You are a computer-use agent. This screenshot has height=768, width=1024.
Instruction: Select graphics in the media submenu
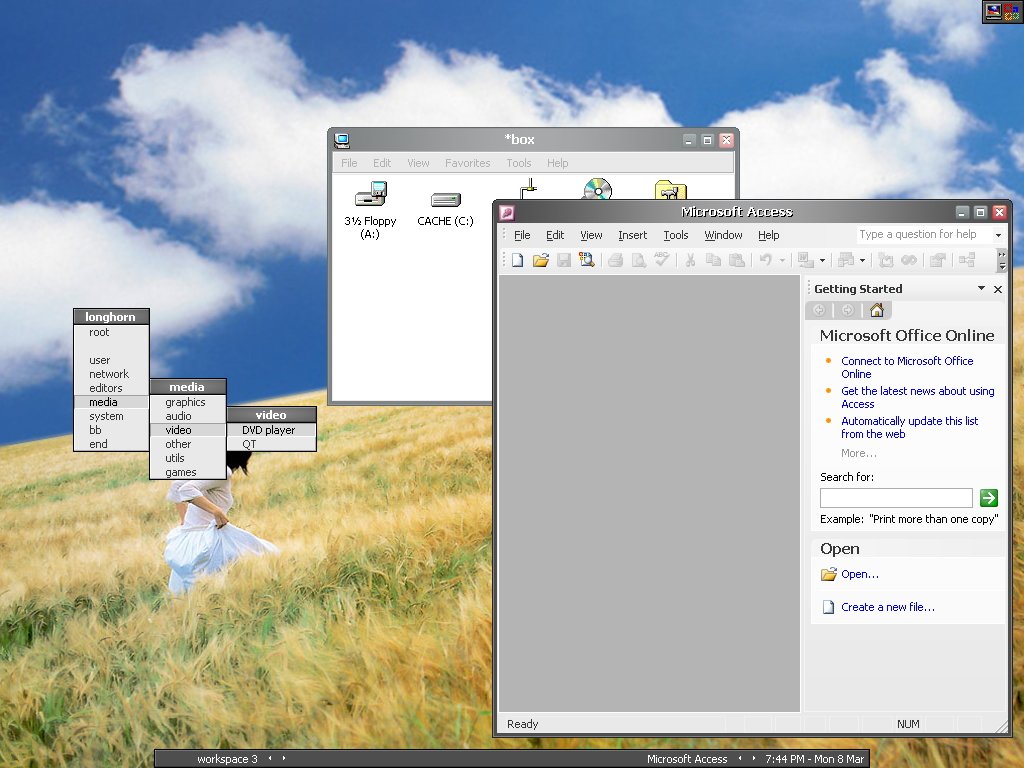pyautogui.click(x=188, y=402)
